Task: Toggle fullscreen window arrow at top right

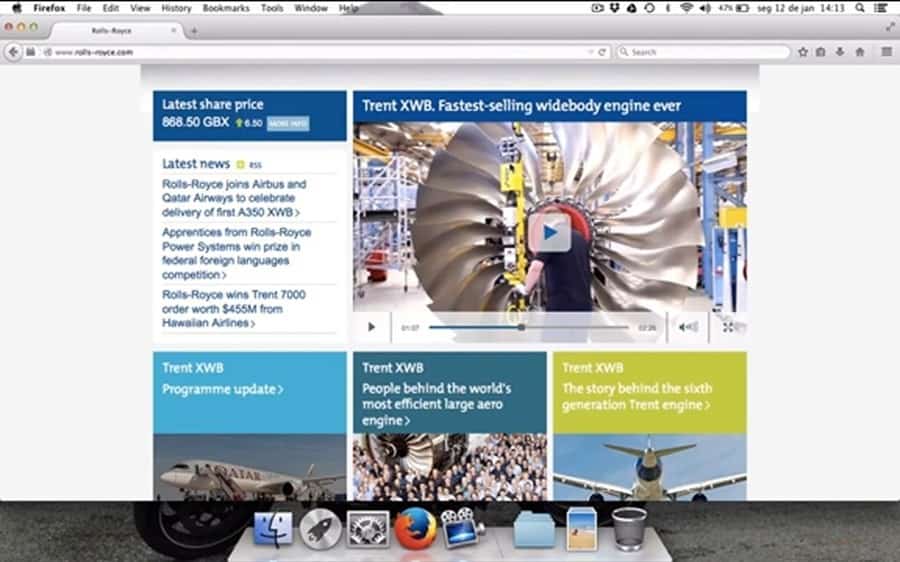Action: [890, 26]
